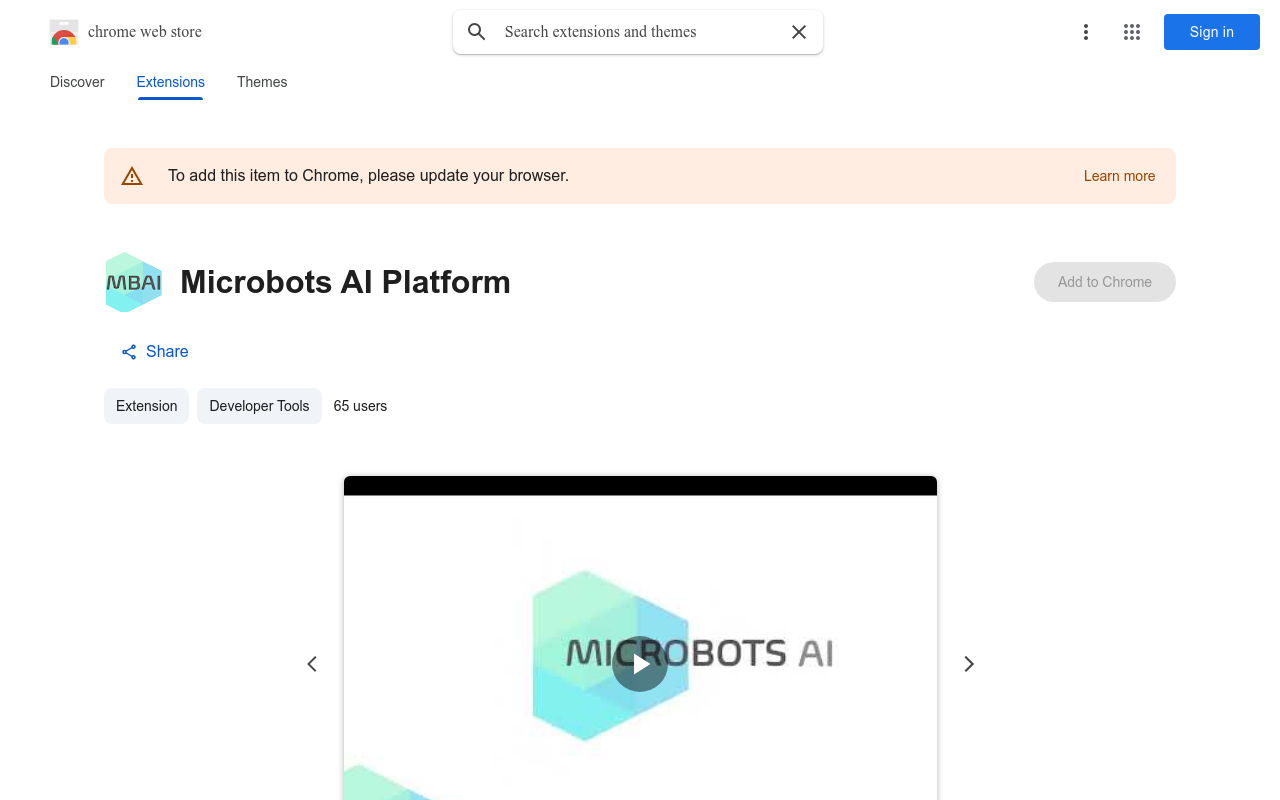Open the Developer Tools category chip
This screenshot has height=800, width=1280.
(259, 406)
